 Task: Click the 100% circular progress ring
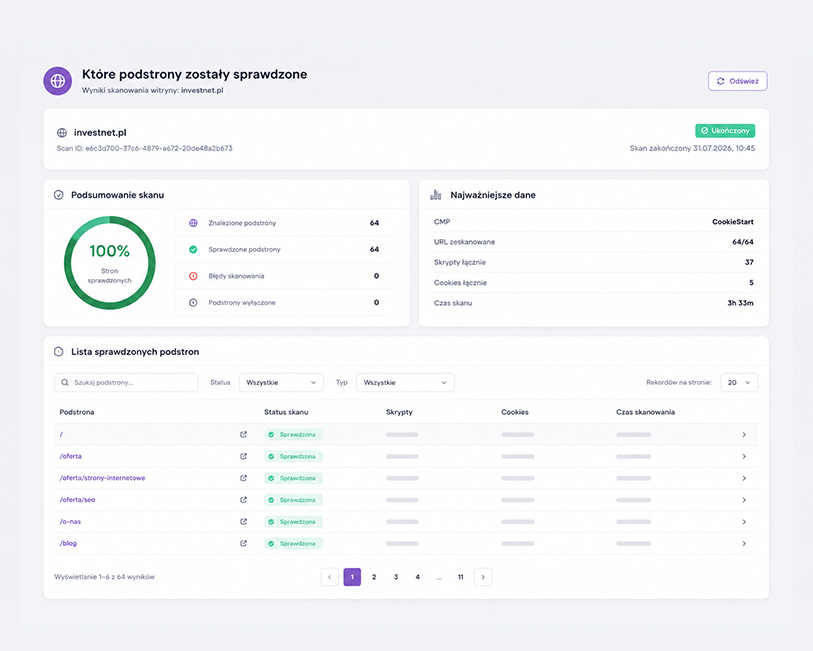109,263
